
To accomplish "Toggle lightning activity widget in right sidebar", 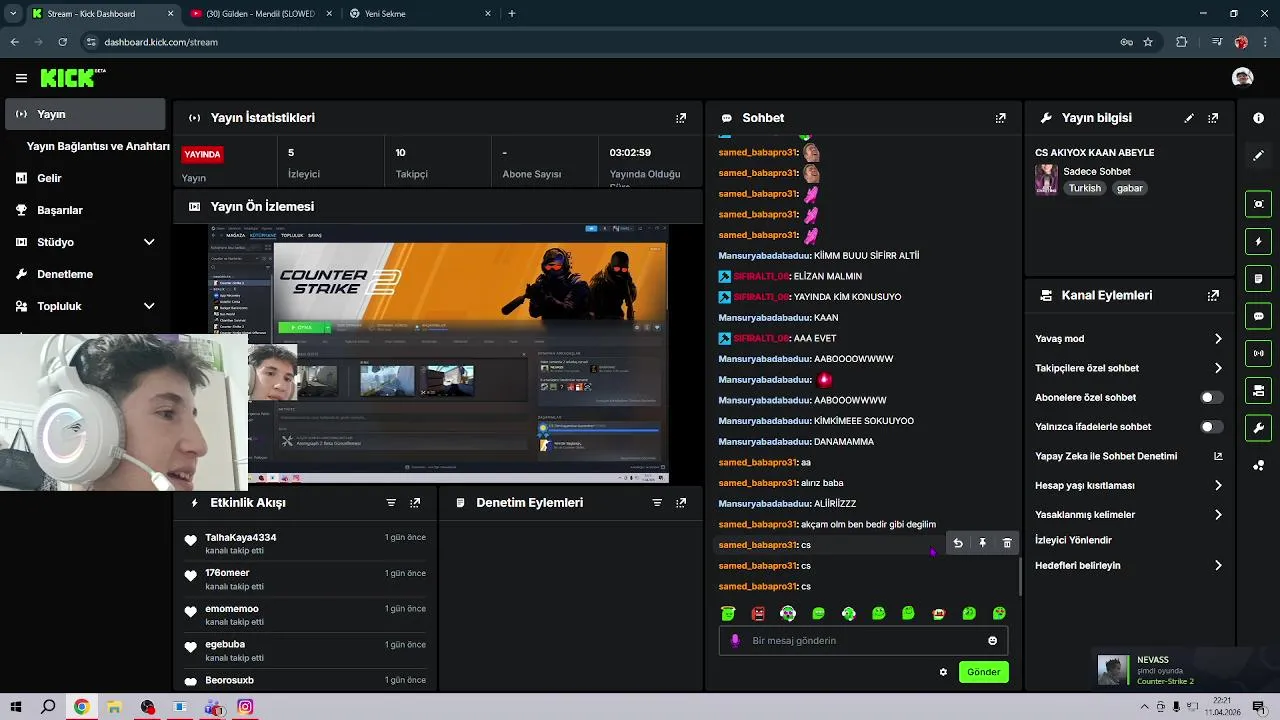I will coord(1258,241).
